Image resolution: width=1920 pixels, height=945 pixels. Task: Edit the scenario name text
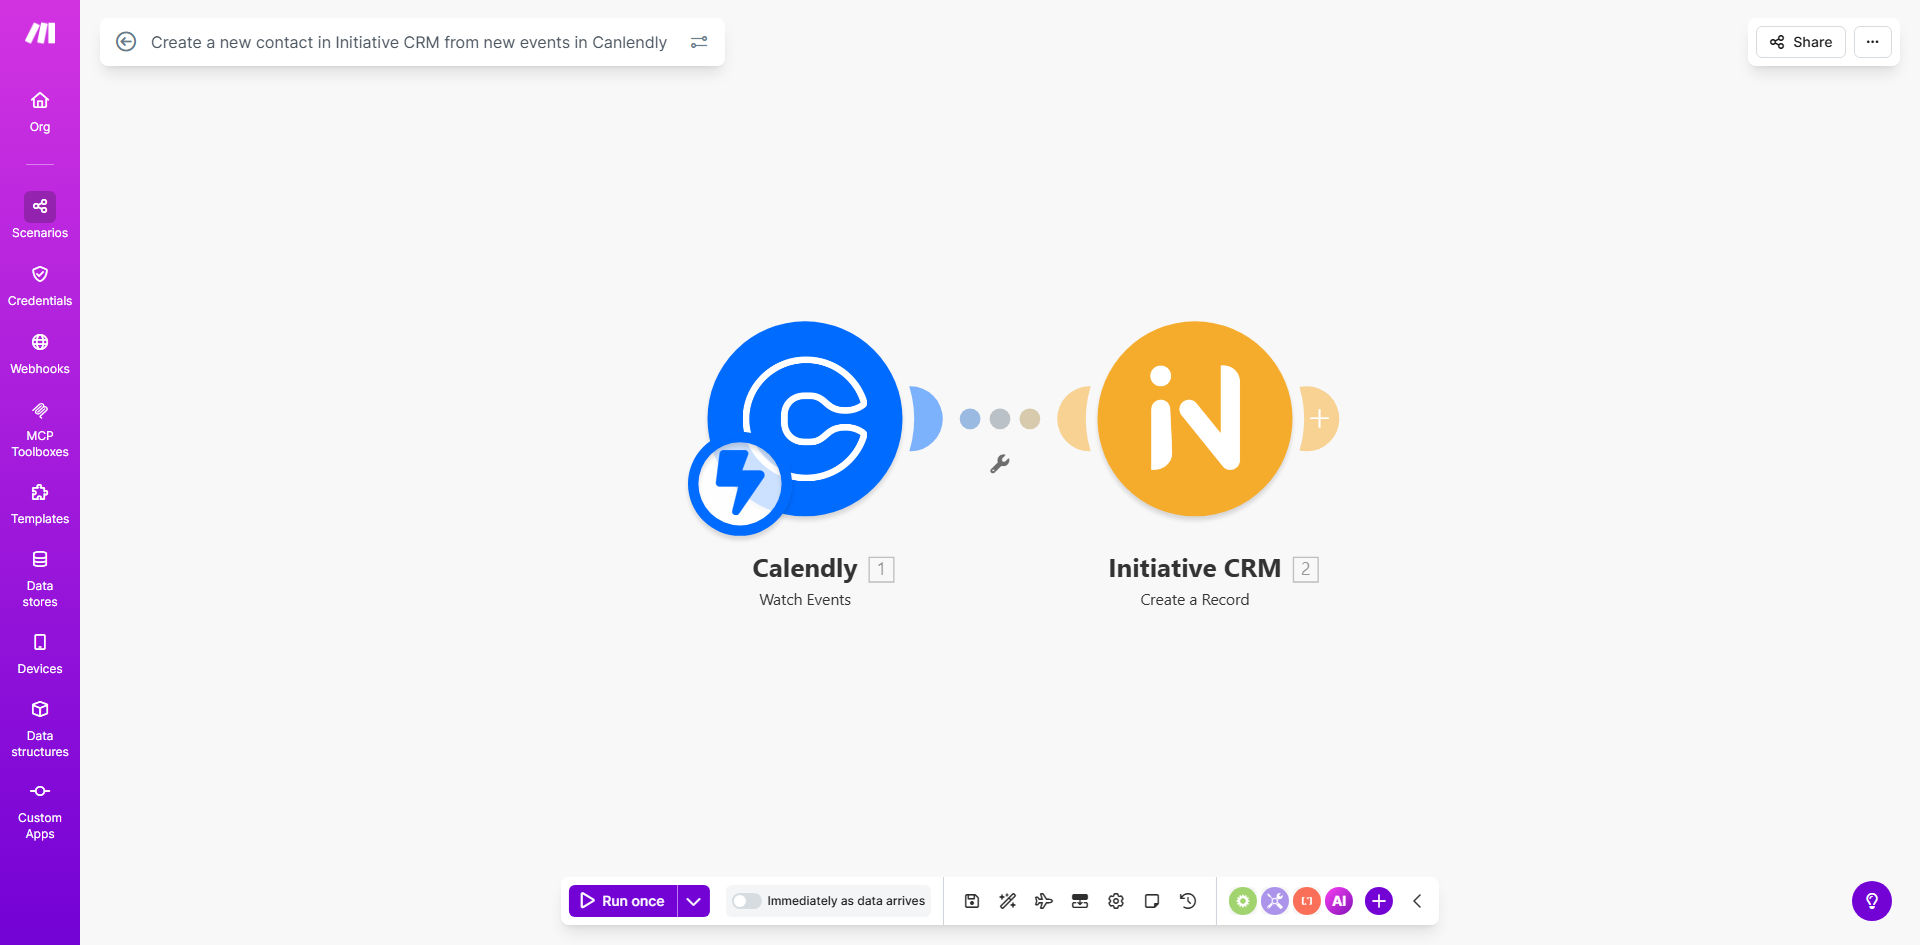(x=408, y=42)
